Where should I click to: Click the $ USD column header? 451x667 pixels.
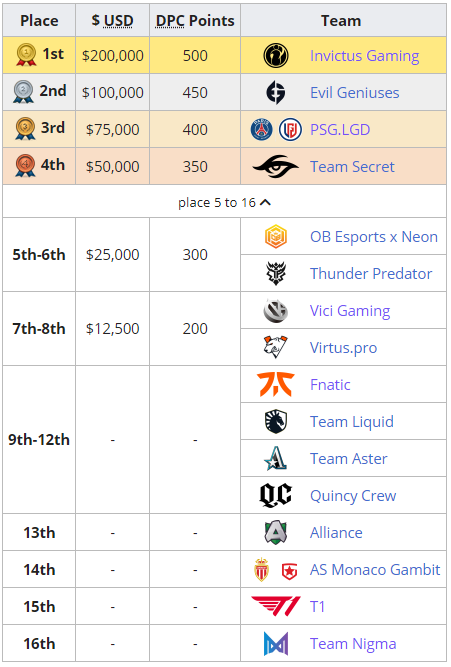pyautogui.click(x=112, y=20)
